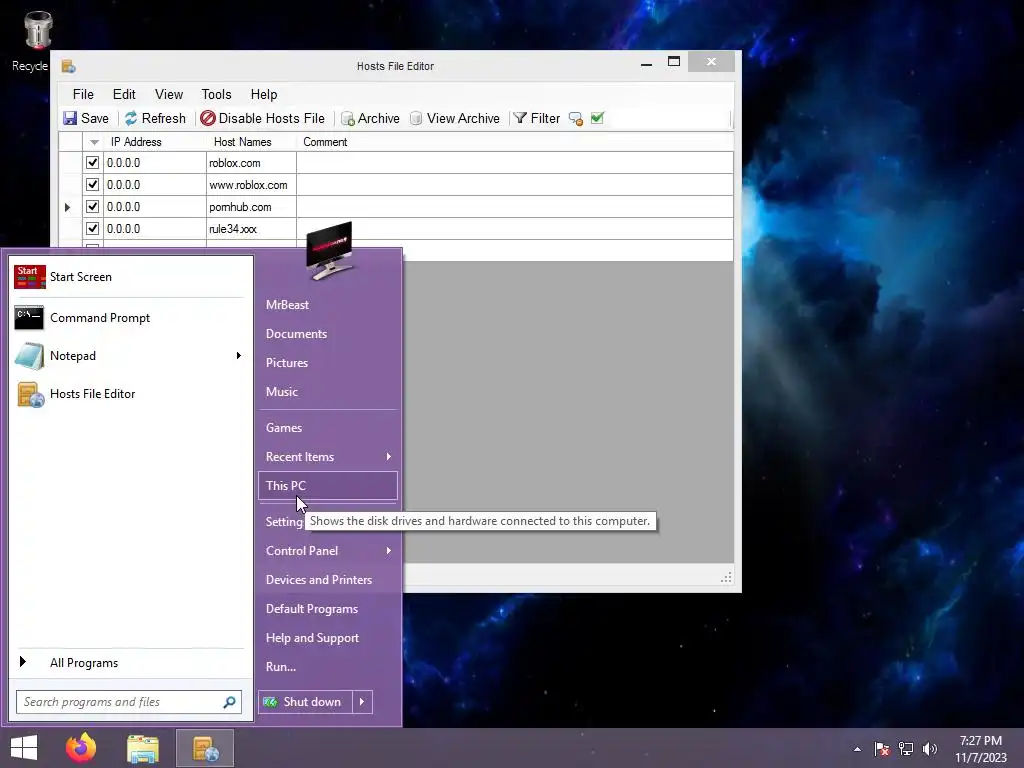
Task: Click the sort arrow in the checkbox column header
Action: (x=94, y=142)
